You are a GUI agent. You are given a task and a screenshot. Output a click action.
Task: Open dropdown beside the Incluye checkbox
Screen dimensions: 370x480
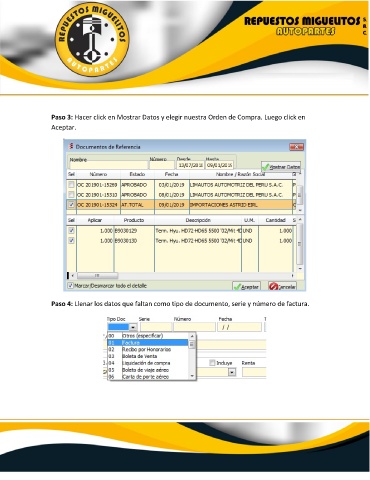(x=232, y=372)
